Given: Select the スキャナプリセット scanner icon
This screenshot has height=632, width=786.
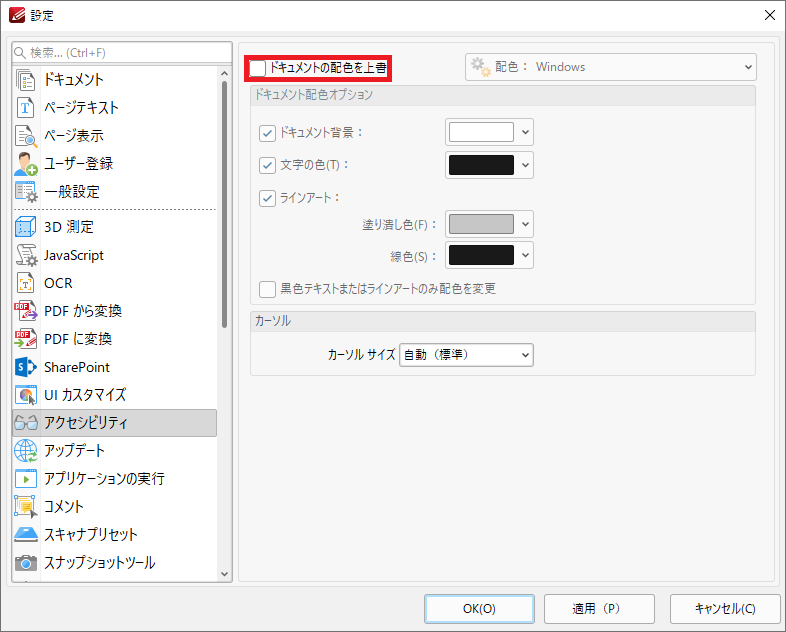Looking at the screenshot, I should point(25,535).
